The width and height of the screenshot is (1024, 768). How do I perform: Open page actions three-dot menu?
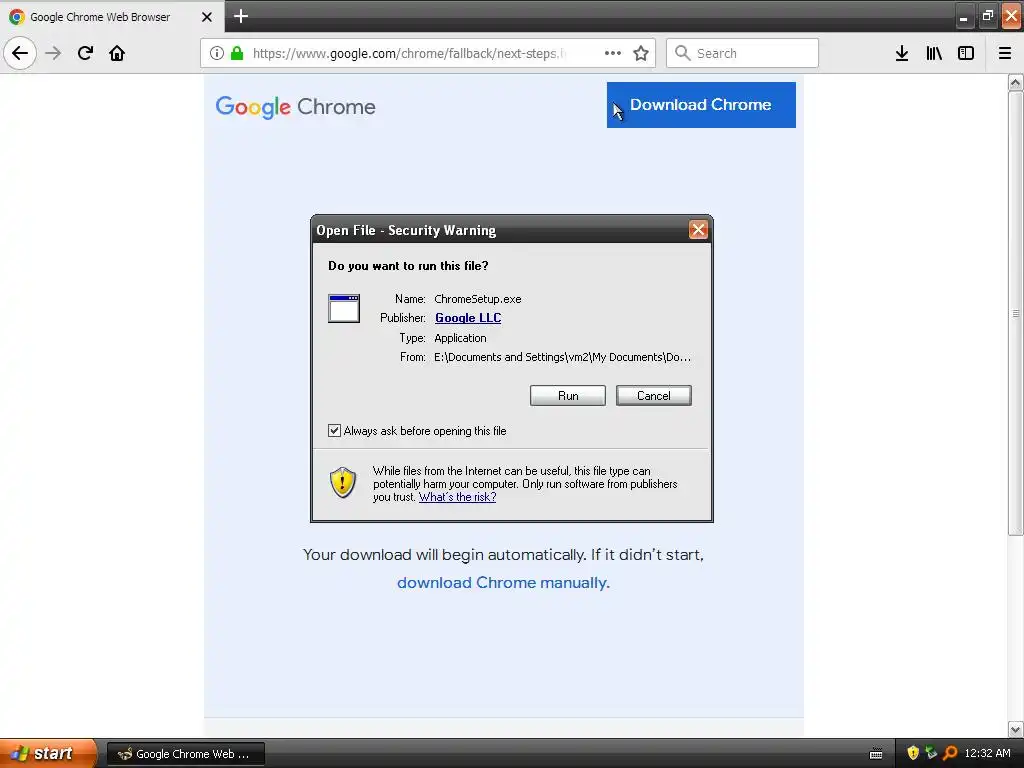pyautogui.click(x=613, y=53)
